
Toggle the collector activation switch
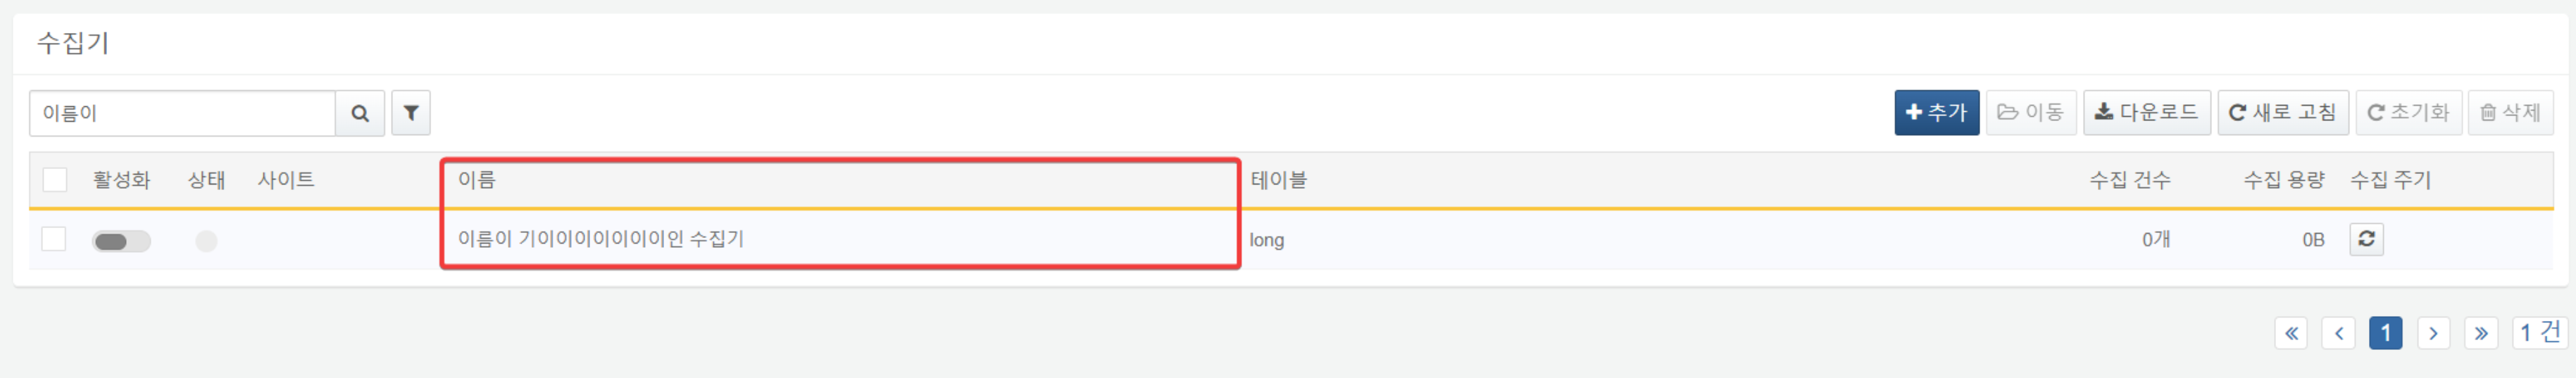(121, 241)
